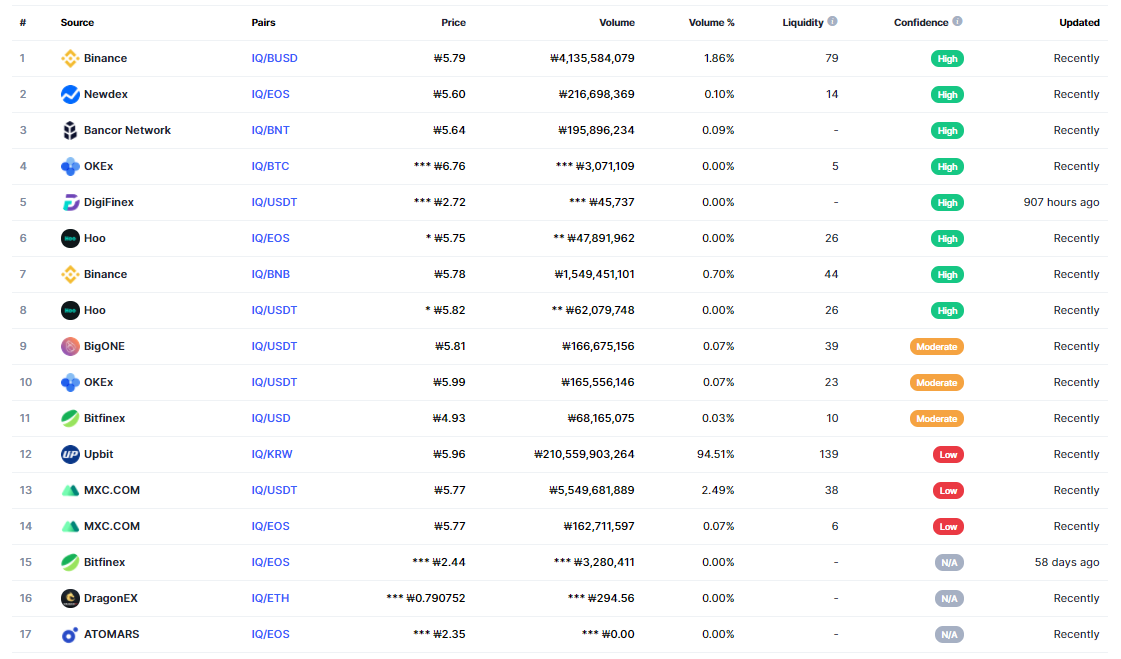Click the ₩4.93 price in Bitfinex row
The height and width of the screenshot is (659, 1121).
coord(449,418)
